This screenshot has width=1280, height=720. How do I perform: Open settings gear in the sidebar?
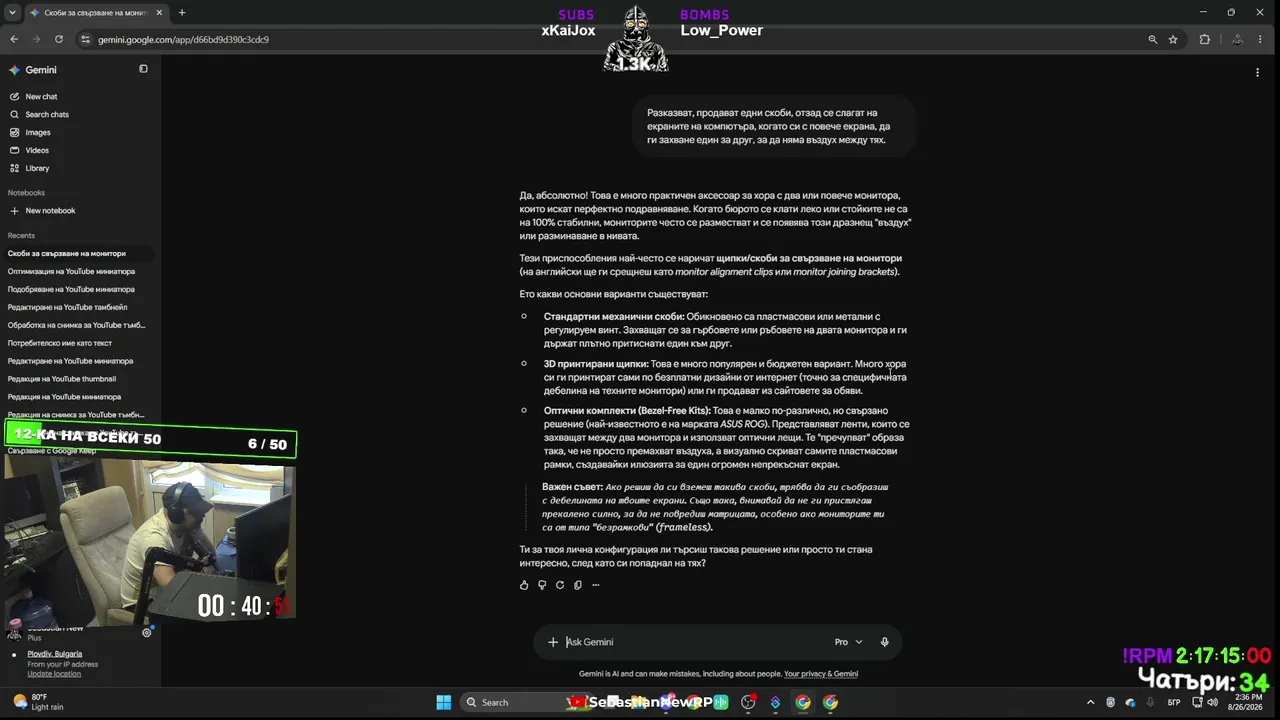pos(147,632)
